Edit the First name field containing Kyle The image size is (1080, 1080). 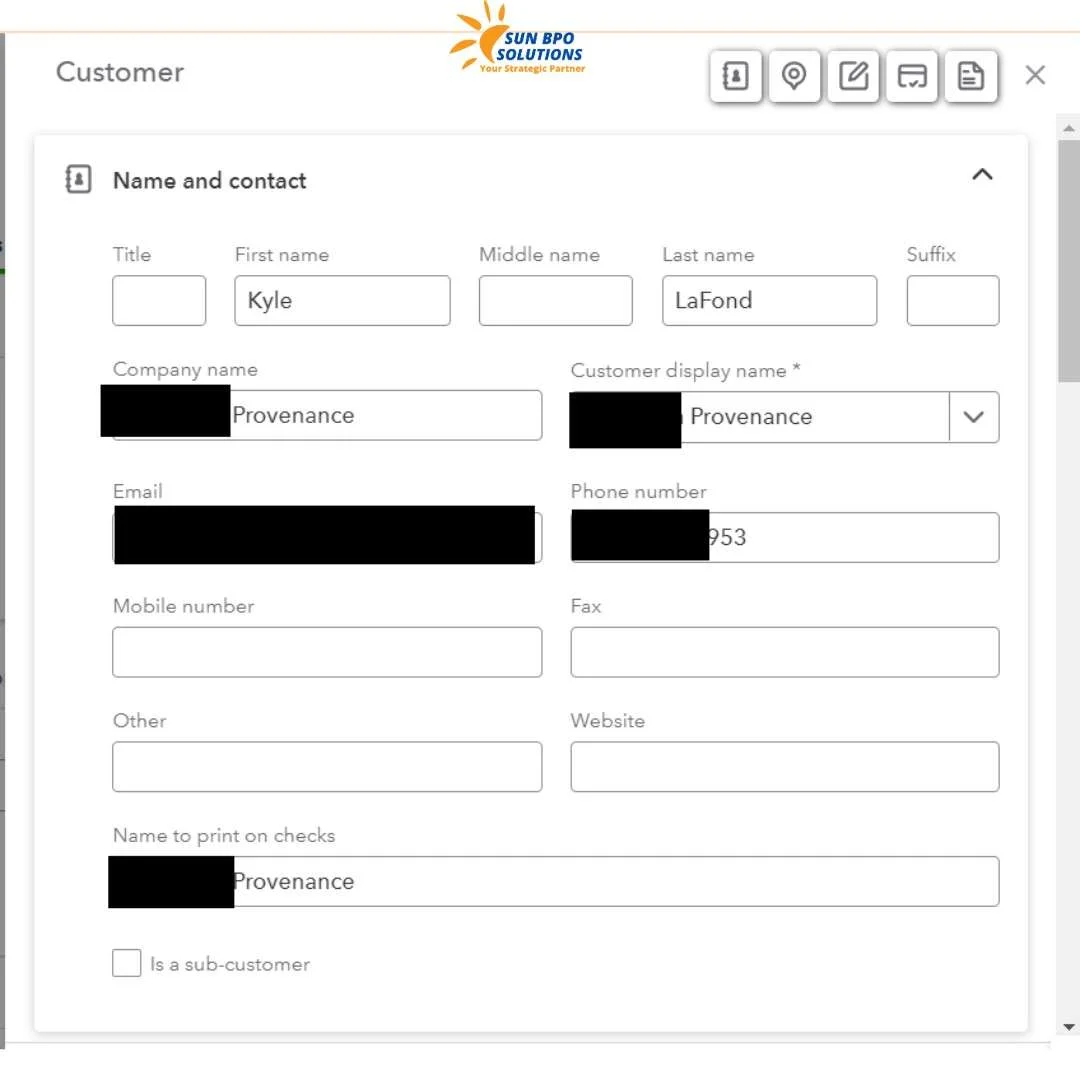342,300
